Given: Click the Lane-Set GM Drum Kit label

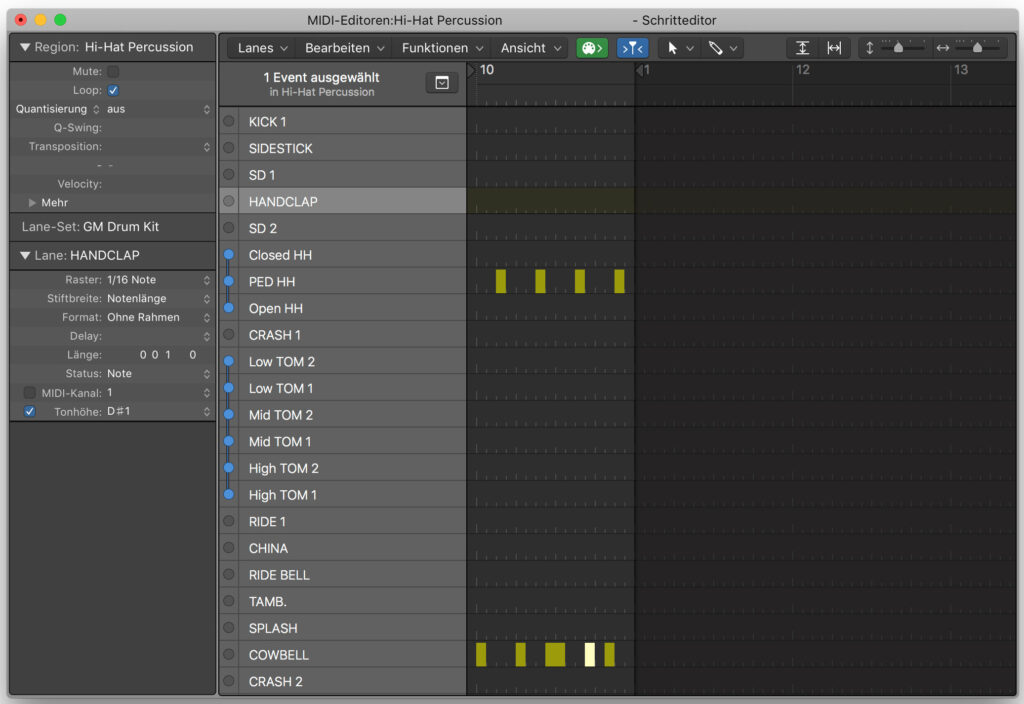Looking at the screenshot, I should pos(90,227).
